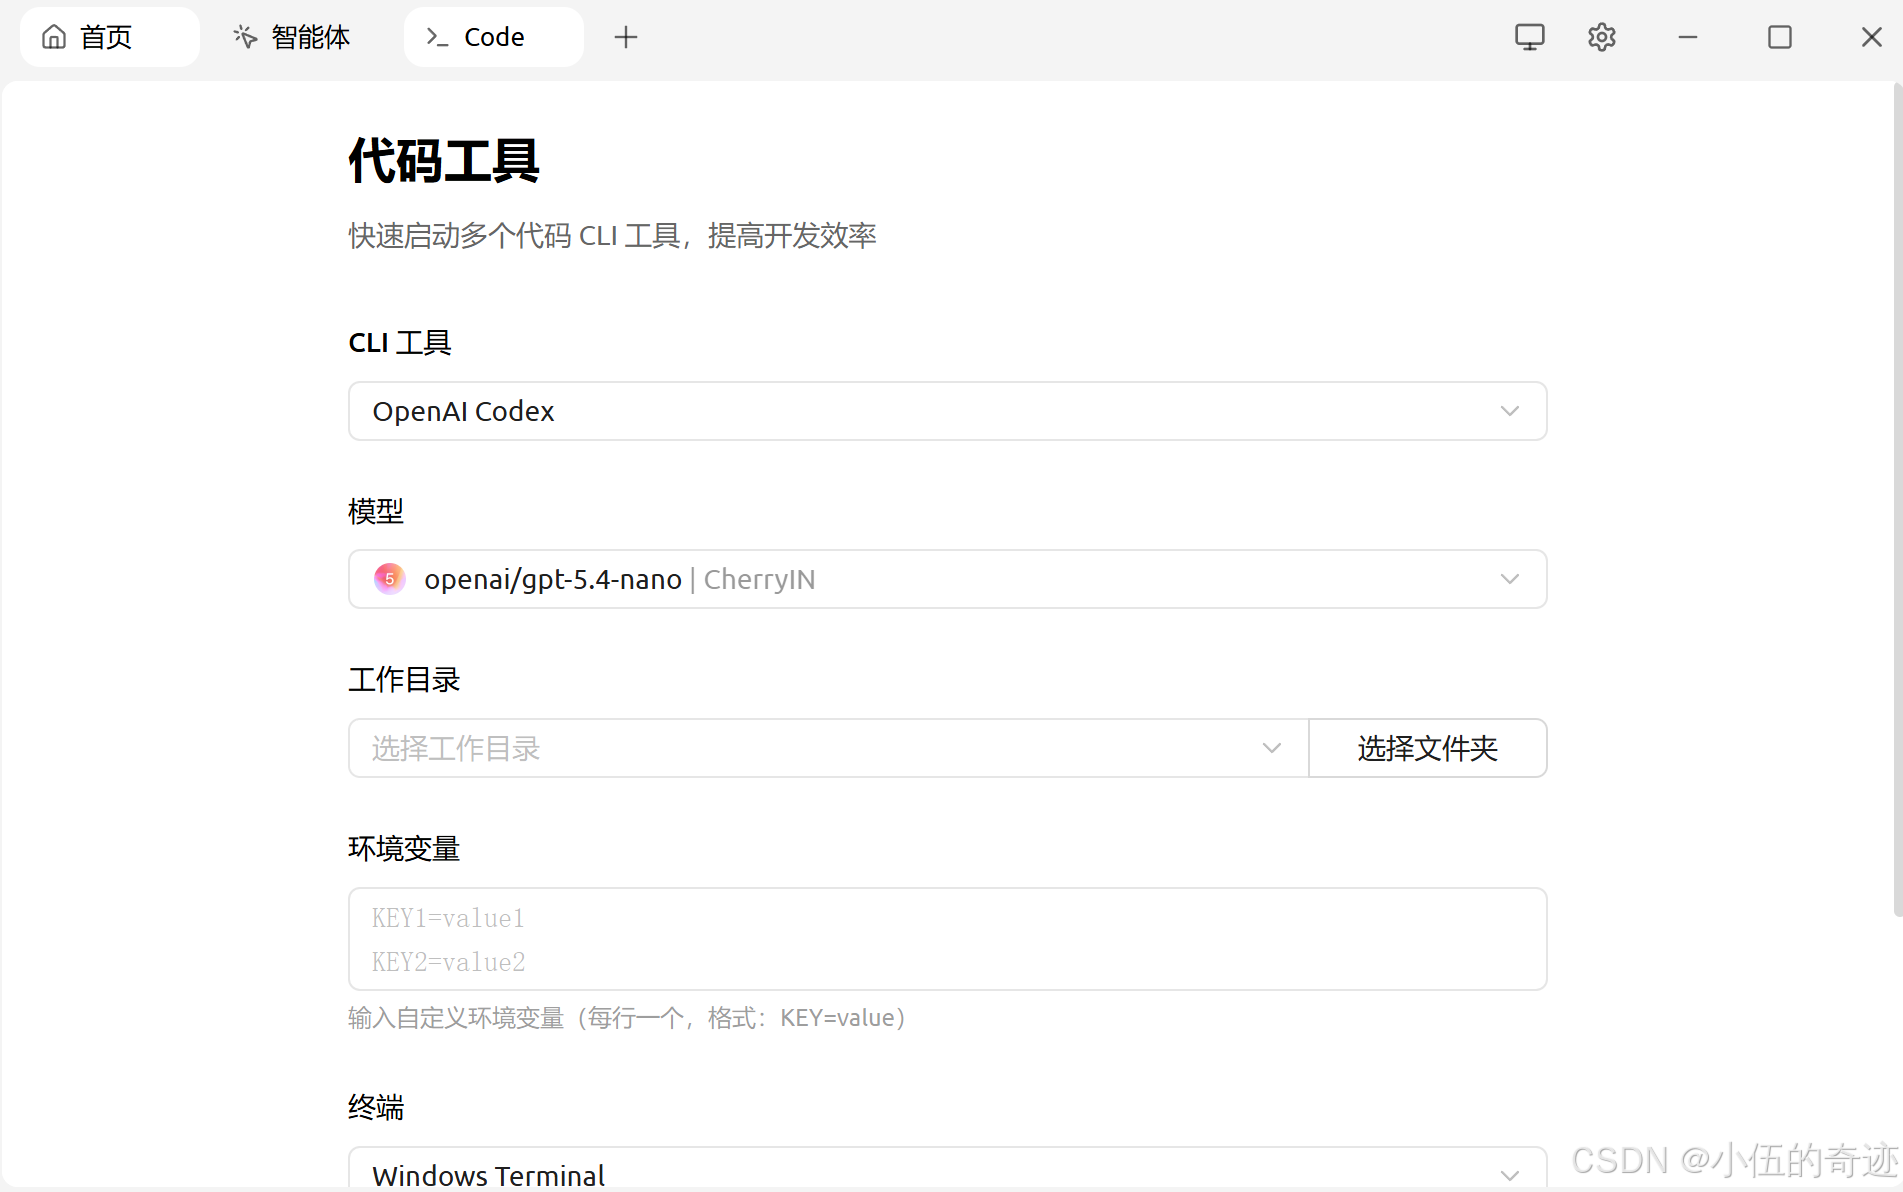Click the terminal prompt icon on the Code tab
1903x1192 pixels.
pos(437,37)
